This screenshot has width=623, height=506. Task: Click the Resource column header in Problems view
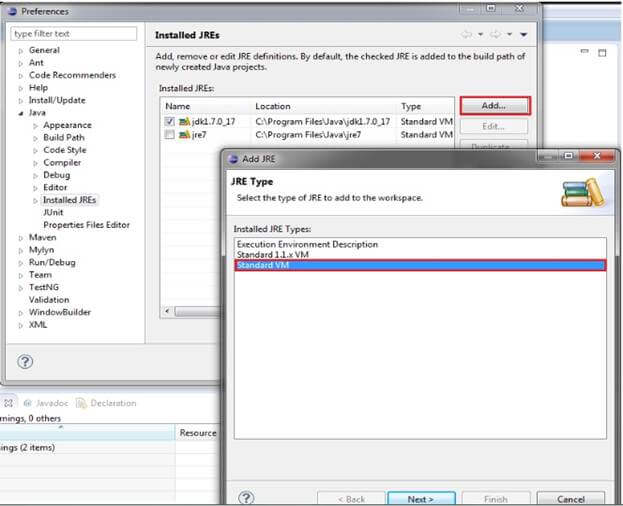(197, 433)
